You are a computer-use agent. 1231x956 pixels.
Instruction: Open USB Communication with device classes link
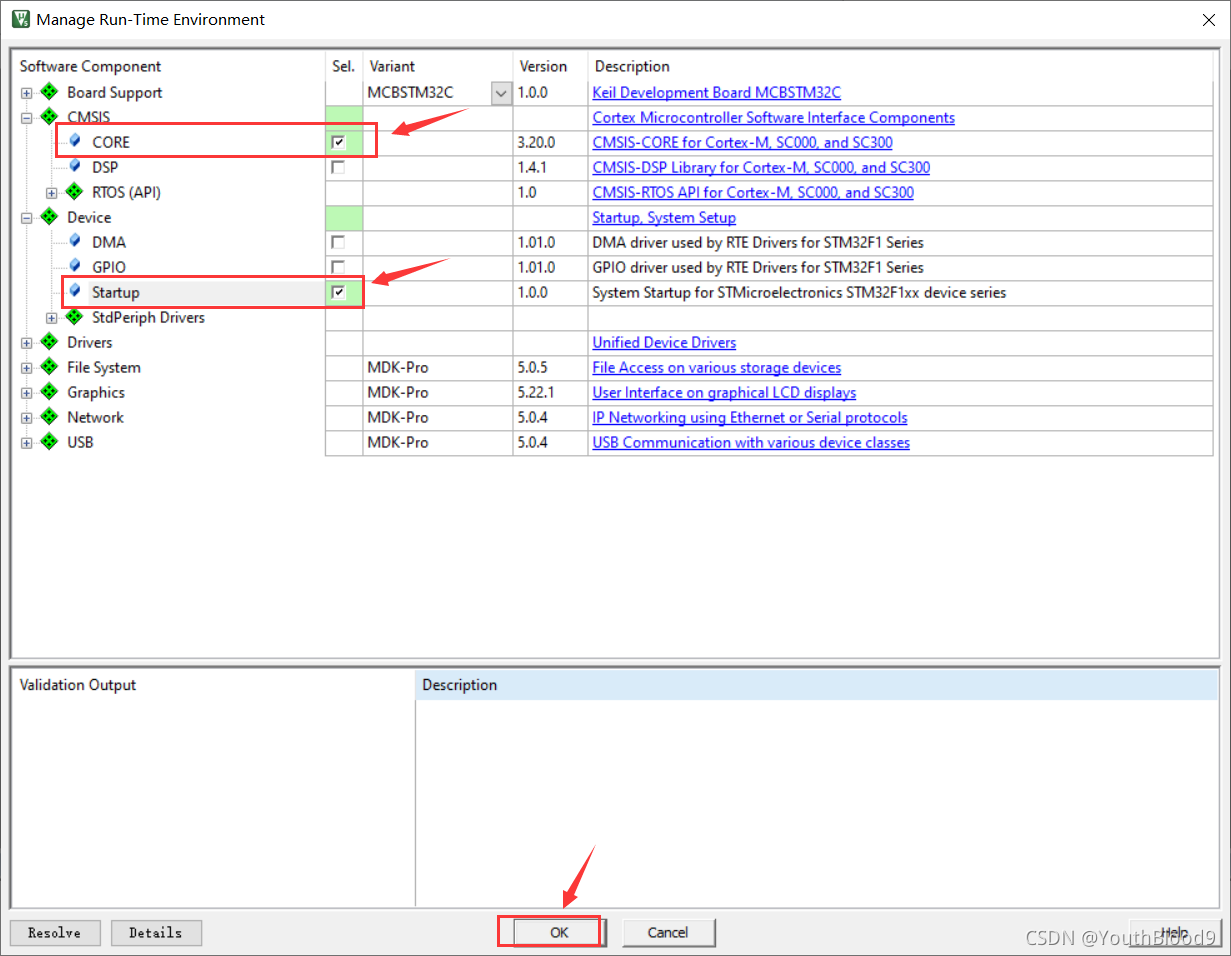pyautogui.click(x=751, y=442)
